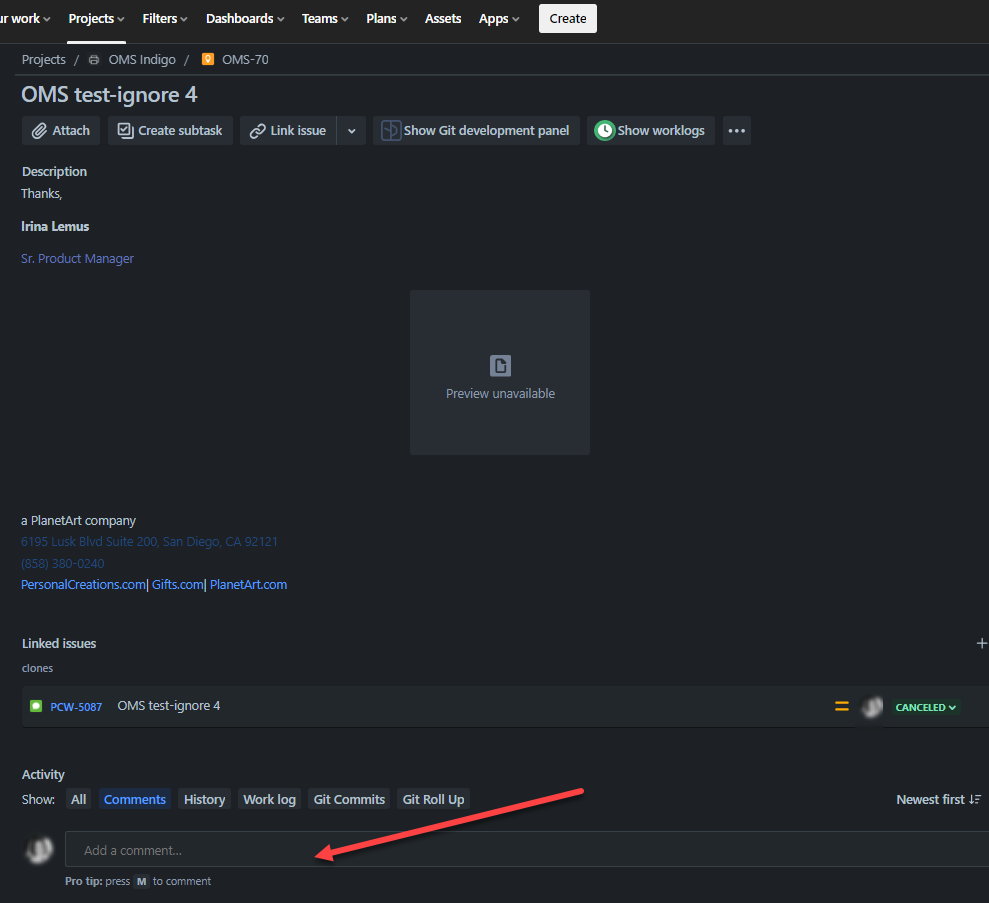The height and width of the screenshot is (903, 989).
Task: Open linked issue PCW-5087
Action: (x=76, y=707)
